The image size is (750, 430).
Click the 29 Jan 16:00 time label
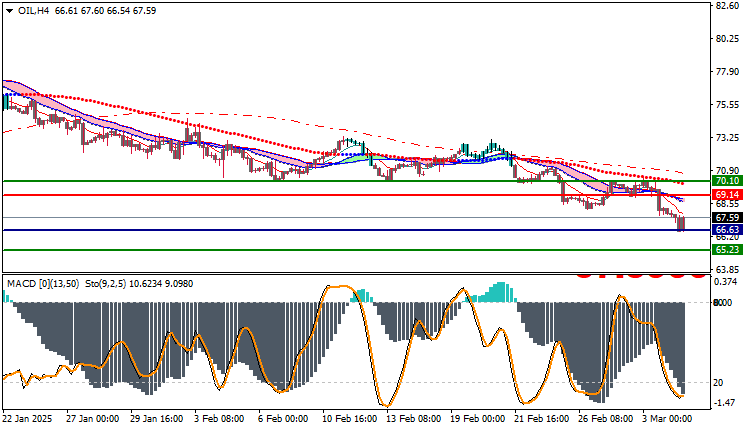coord(156,419)
